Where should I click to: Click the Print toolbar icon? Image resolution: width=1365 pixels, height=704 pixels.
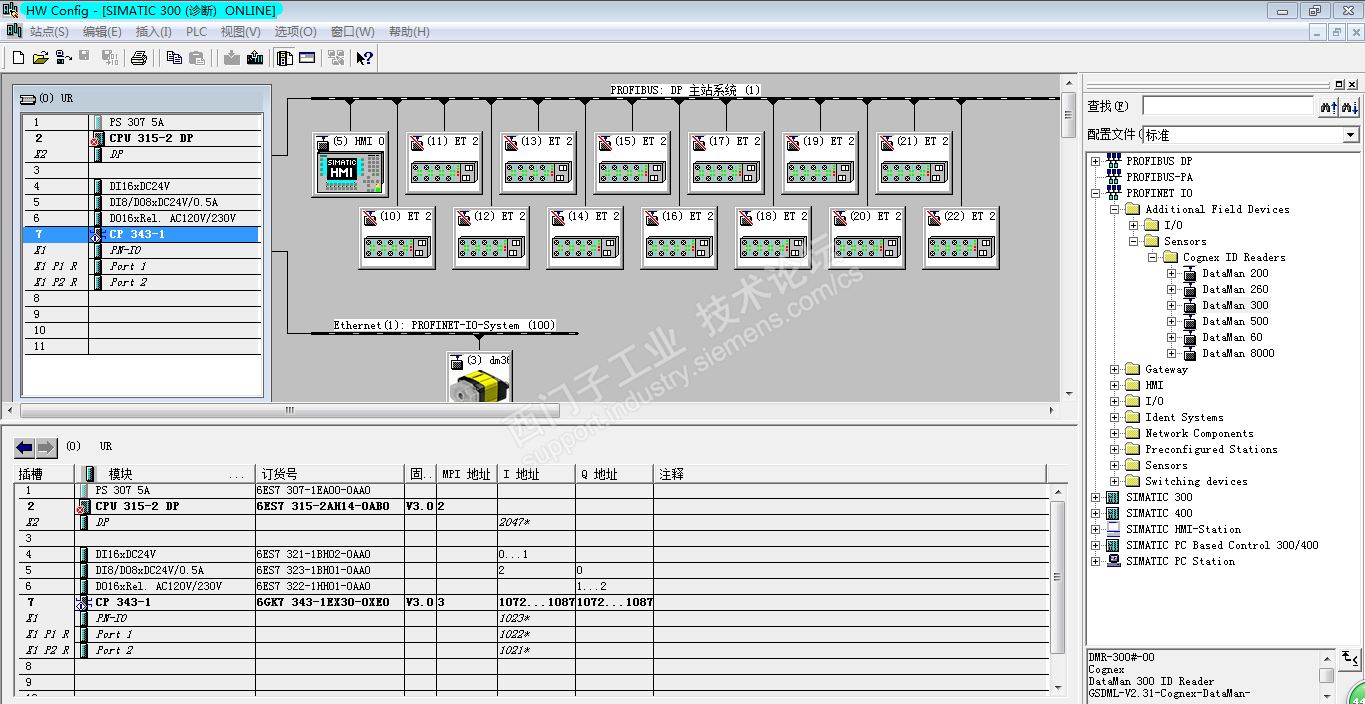[x=139, y=58]
